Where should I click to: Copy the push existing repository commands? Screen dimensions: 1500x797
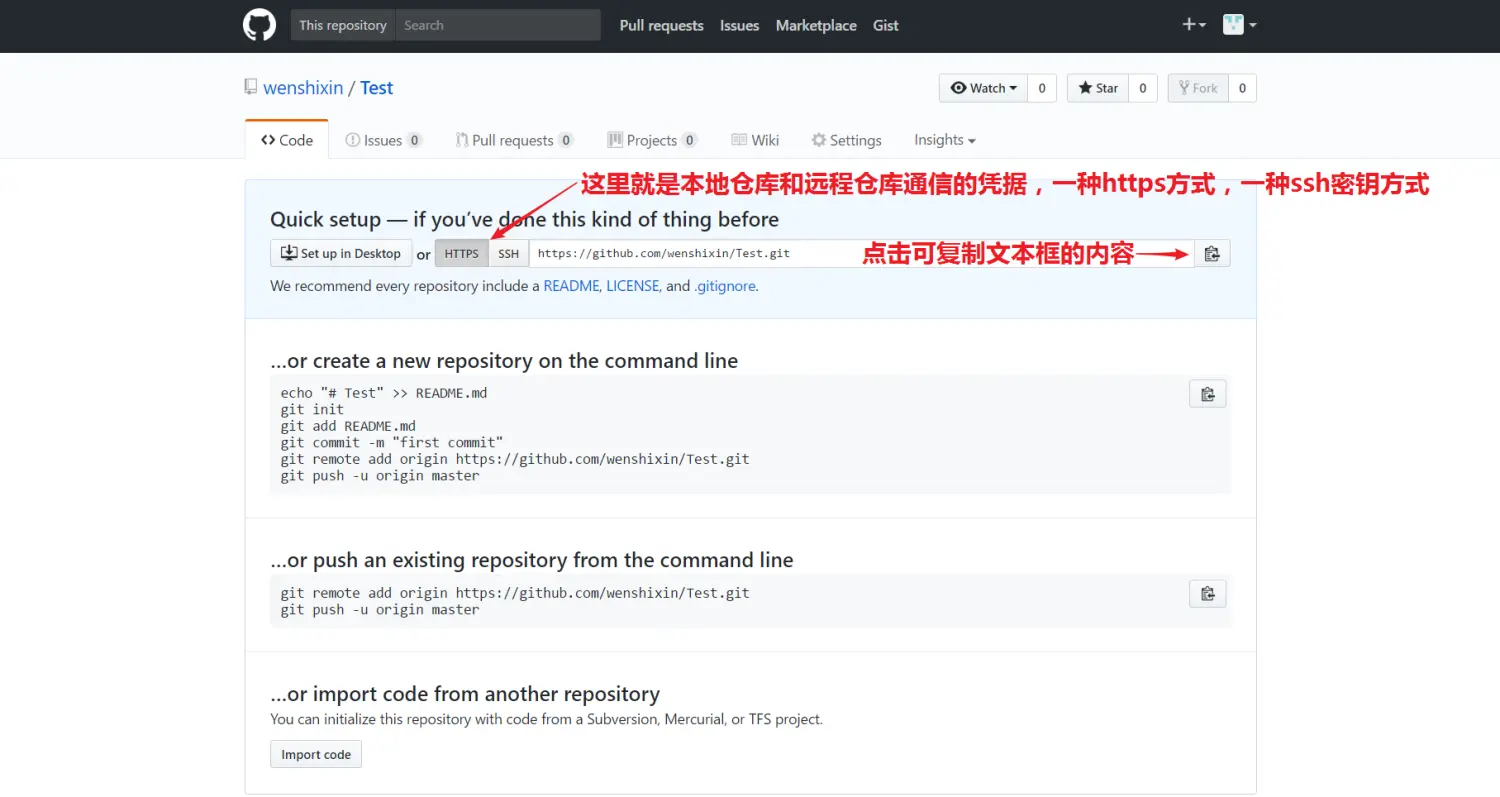[x=1208, y=594]
